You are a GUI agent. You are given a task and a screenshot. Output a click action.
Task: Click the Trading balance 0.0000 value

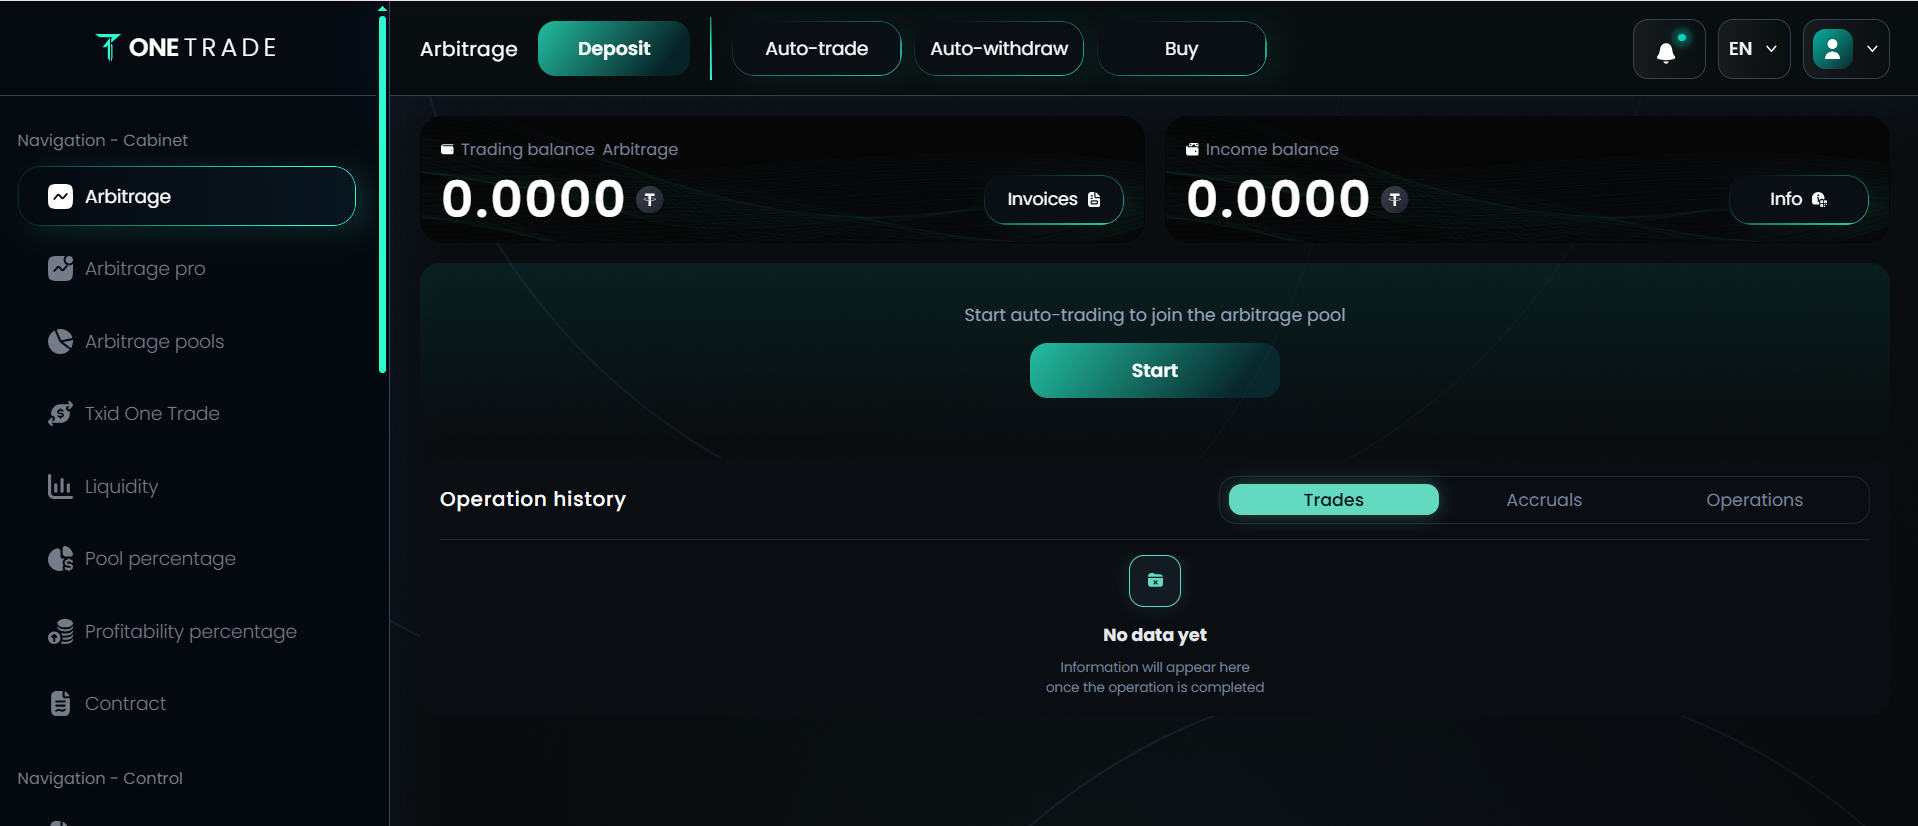pos(533,199)
